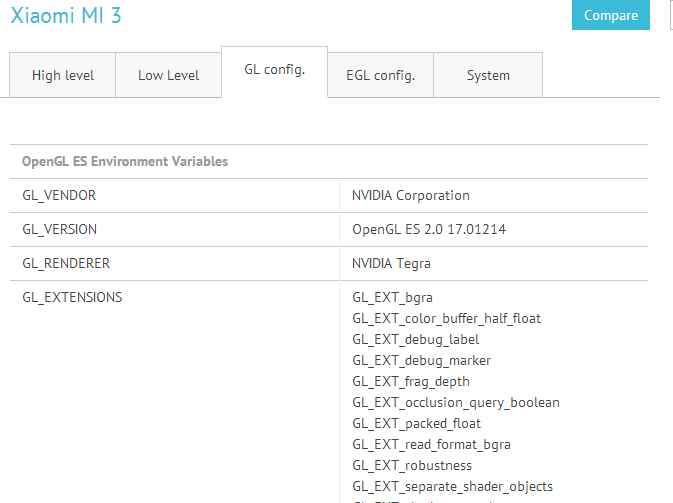Viewport: 673px width, 503px height.
Task: Select the GL_EXT_robustness extension entry
Action: coord(411,465)
